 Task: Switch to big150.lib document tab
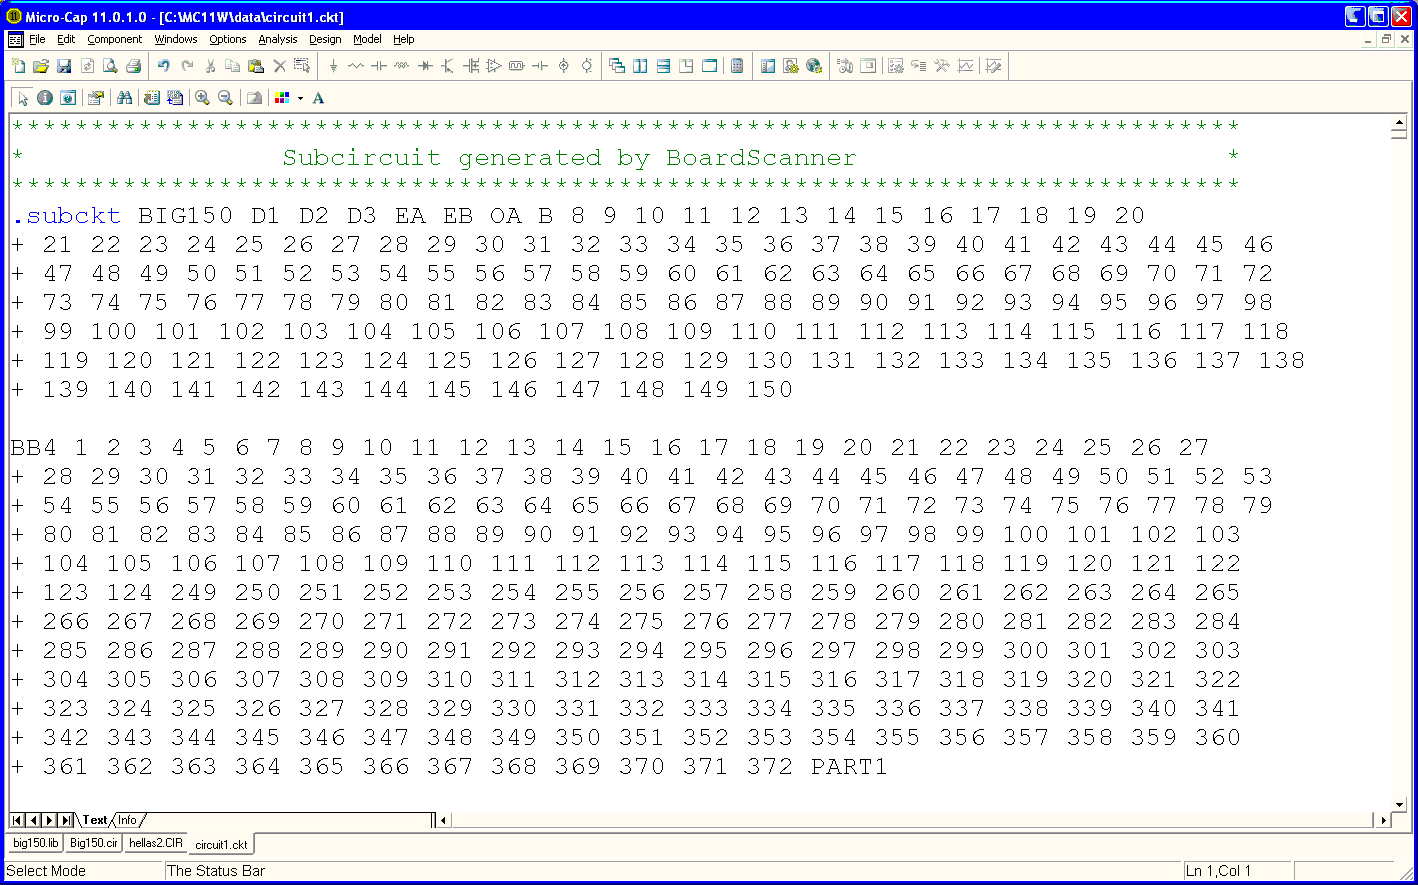click(x=36, y=843)
